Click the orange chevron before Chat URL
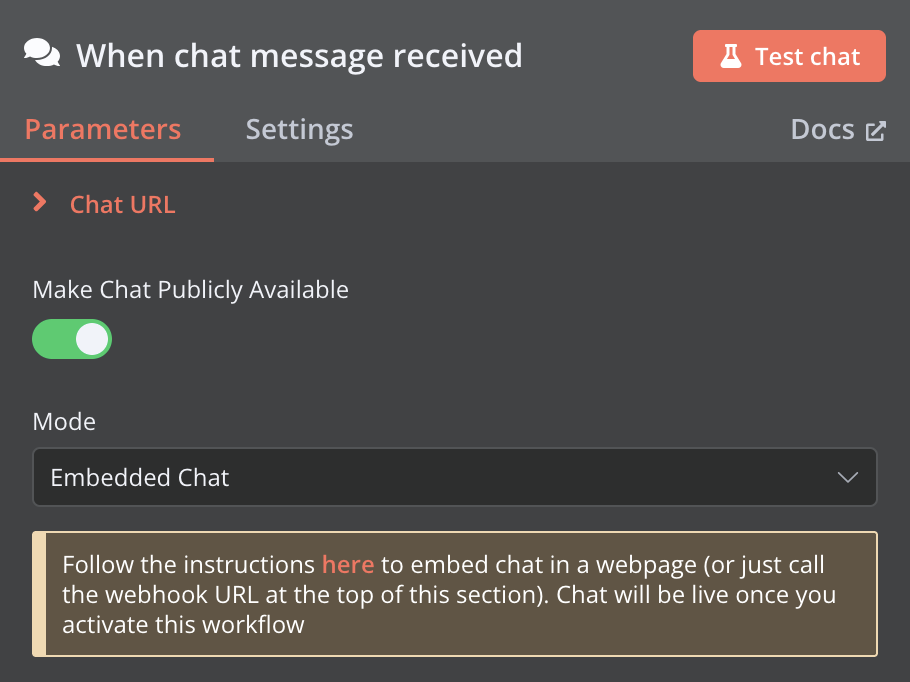 (40, 203)
